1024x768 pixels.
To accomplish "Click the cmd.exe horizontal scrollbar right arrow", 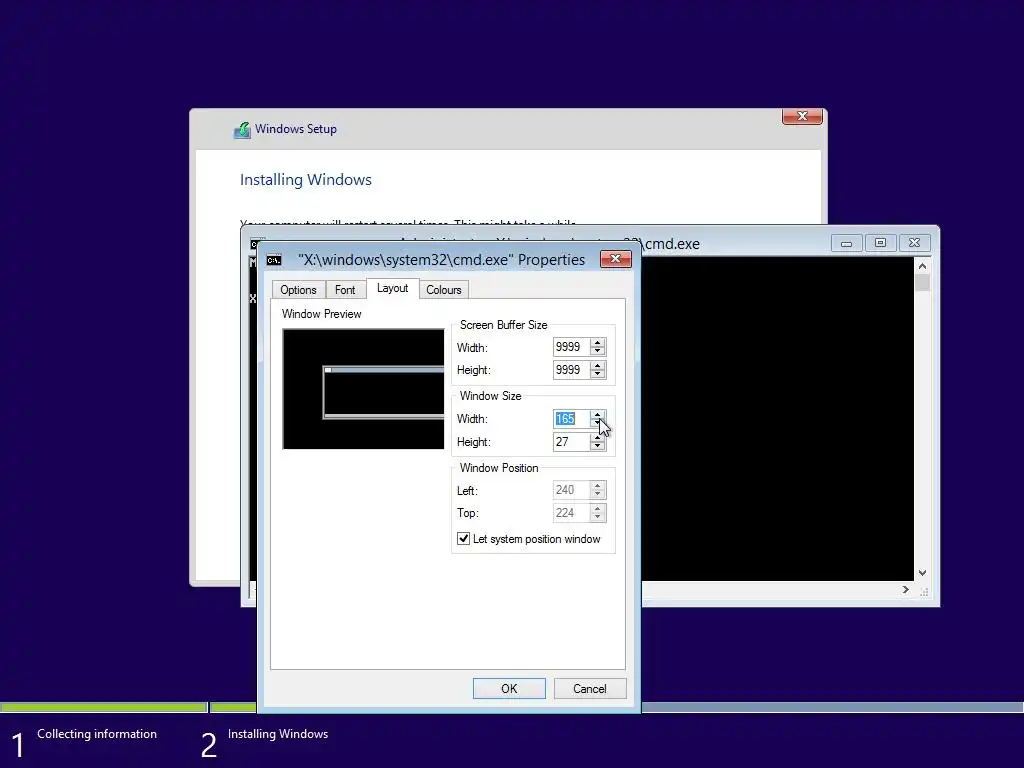I will coord(906,590).
